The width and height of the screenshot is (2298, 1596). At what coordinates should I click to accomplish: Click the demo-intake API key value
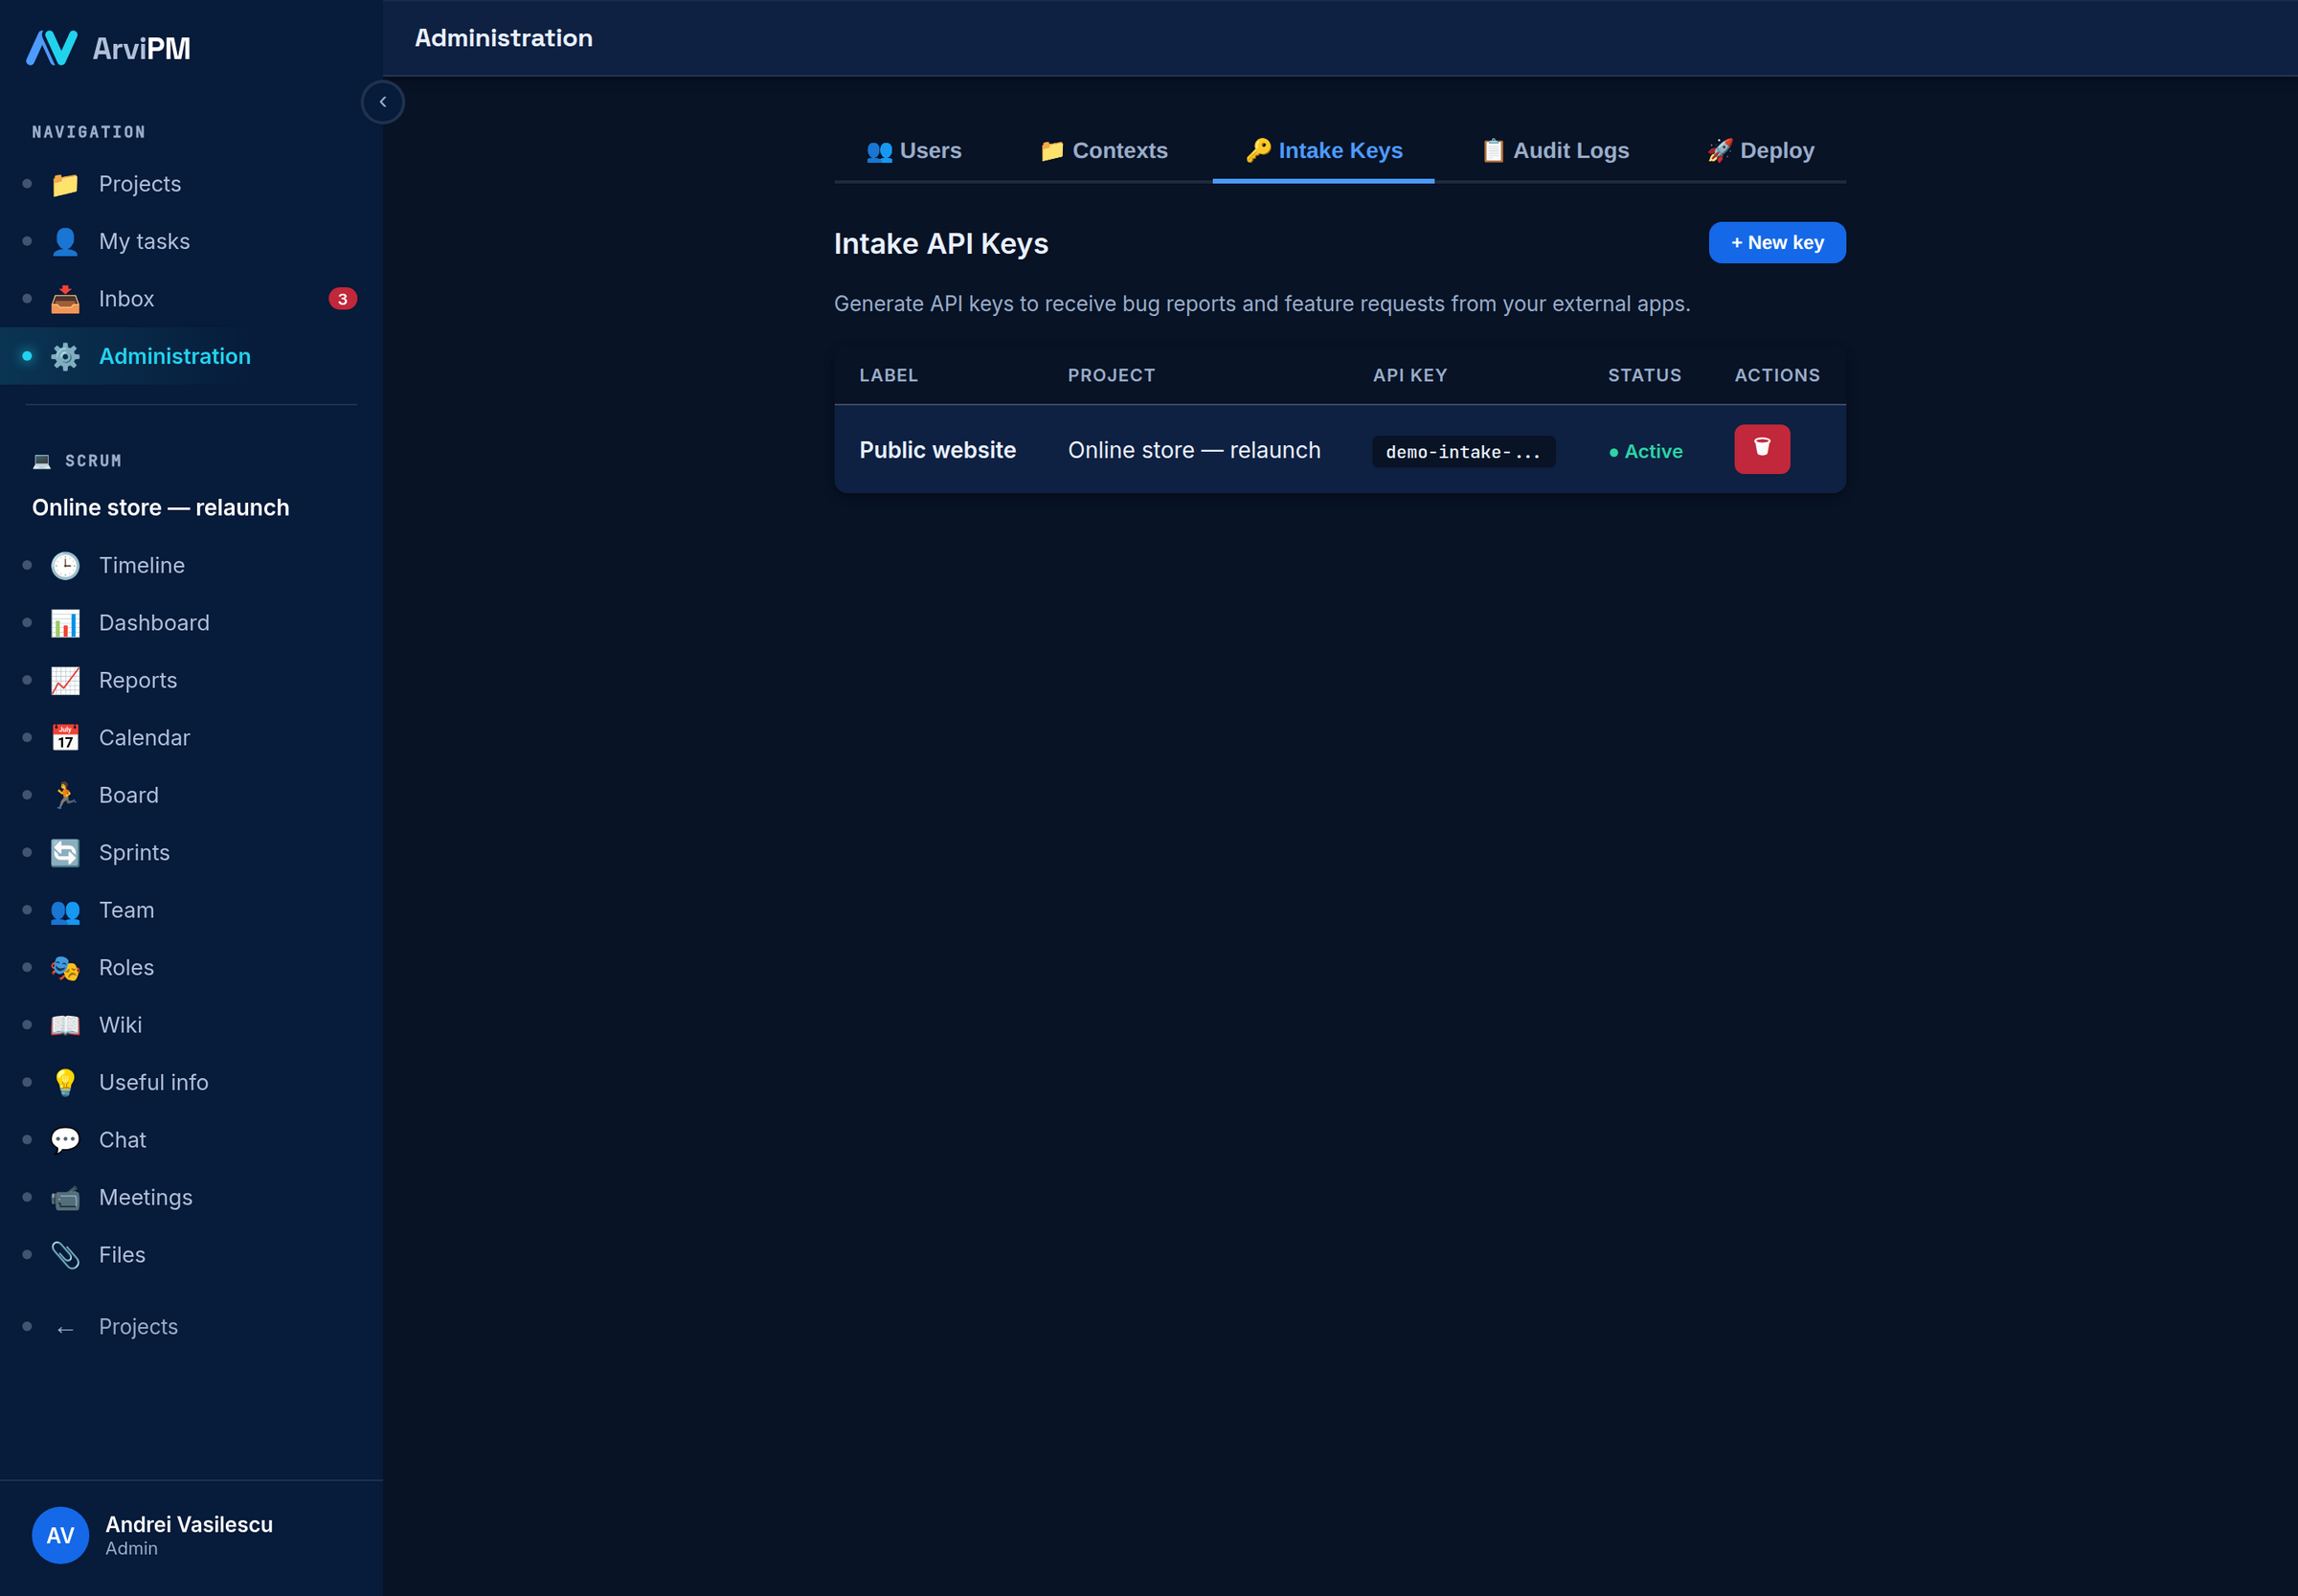coord(1463,452)
